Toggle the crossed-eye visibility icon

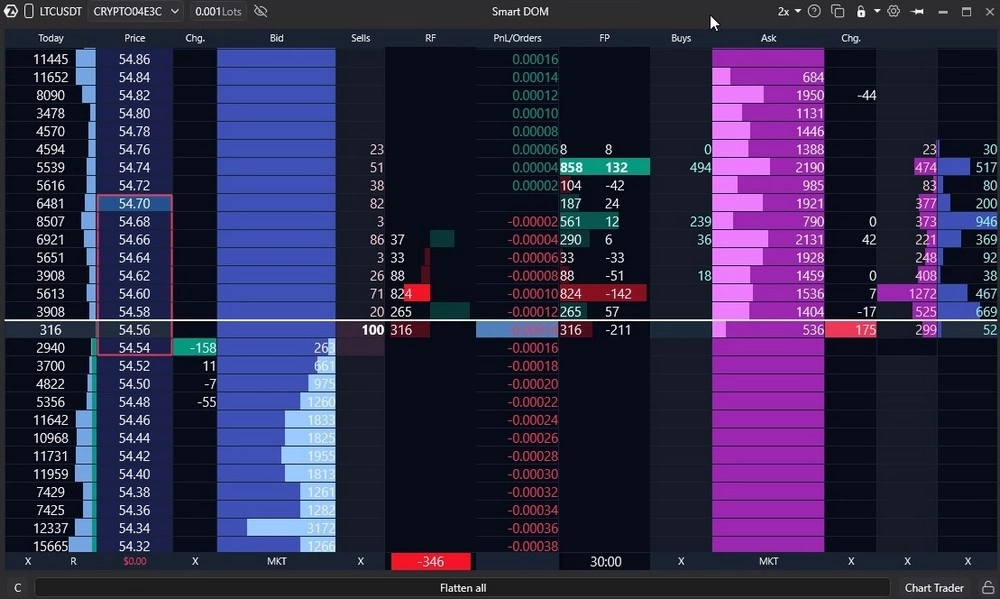[260, 11]
